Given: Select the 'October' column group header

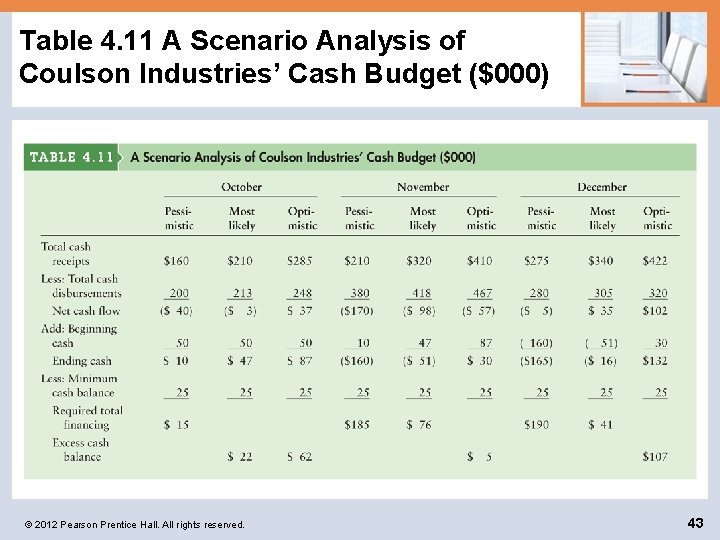Looking at the screenshot, I should coord(241,187).
